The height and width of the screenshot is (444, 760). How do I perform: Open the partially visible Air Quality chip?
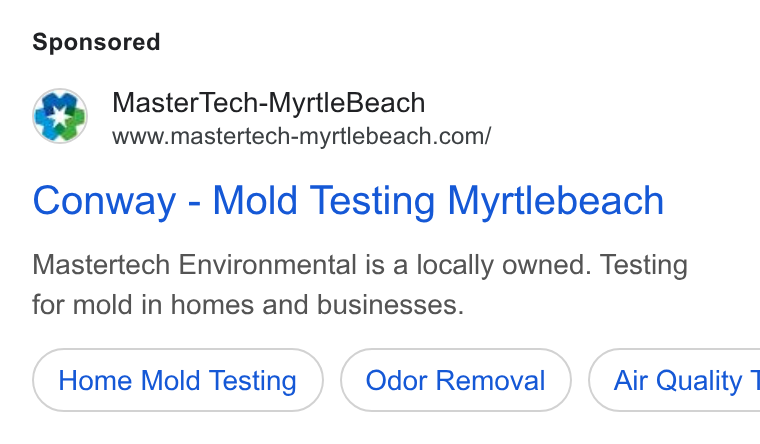click(x=675, y=381)
